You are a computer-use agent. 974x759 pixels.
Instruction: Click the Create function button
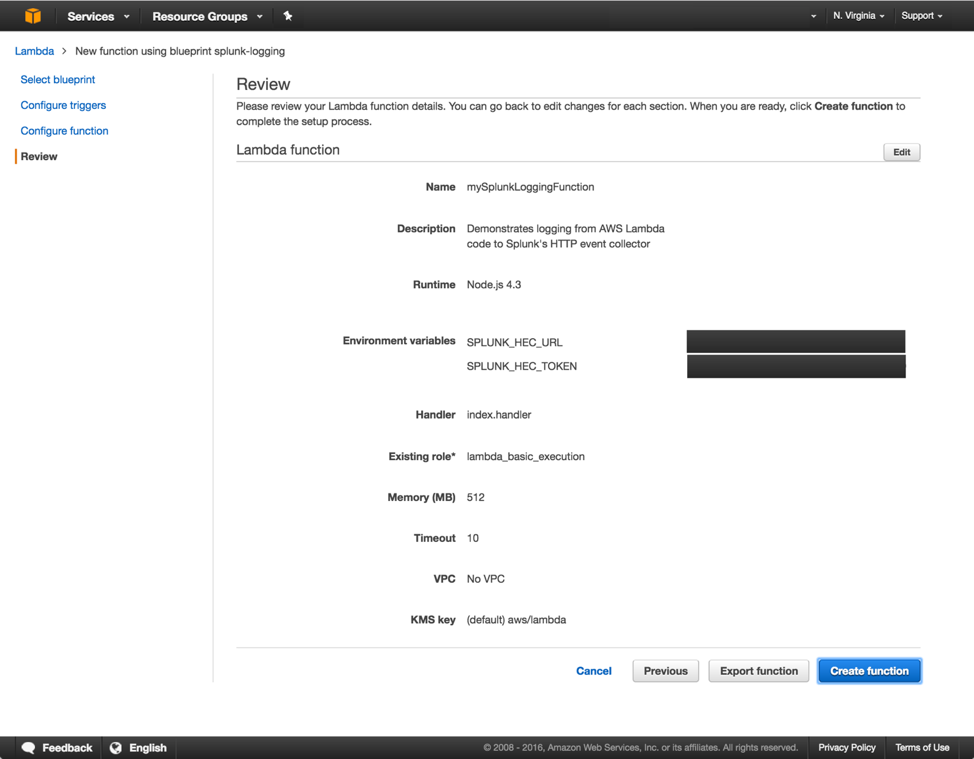tap(869, 671)
